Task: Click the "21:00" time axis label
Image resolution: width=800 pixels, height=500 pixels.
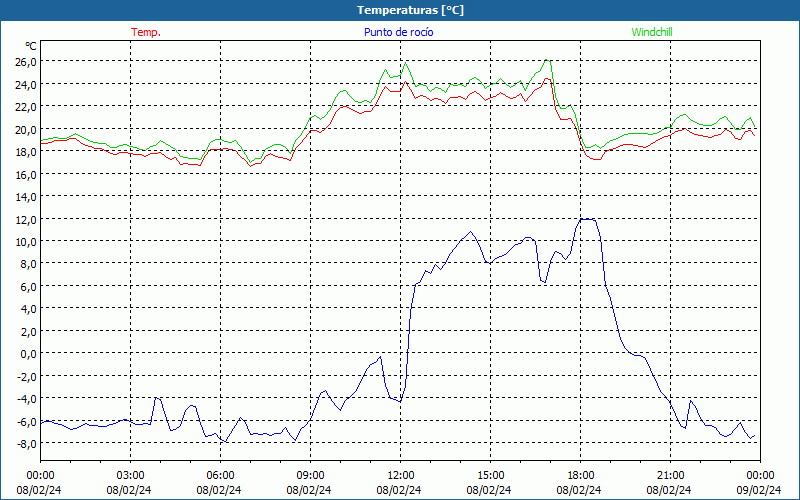Action: (x=669, y=476)
